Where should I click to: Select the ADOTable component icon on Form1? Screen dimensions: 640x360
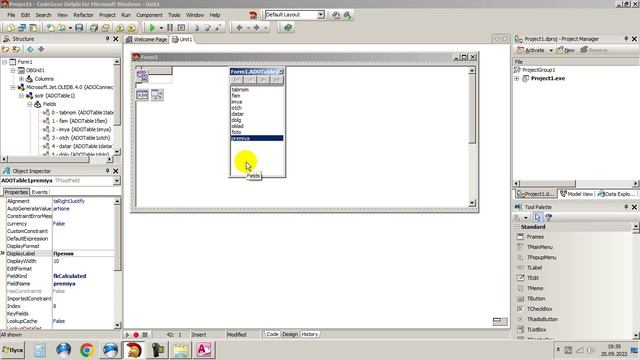(142, 95)
